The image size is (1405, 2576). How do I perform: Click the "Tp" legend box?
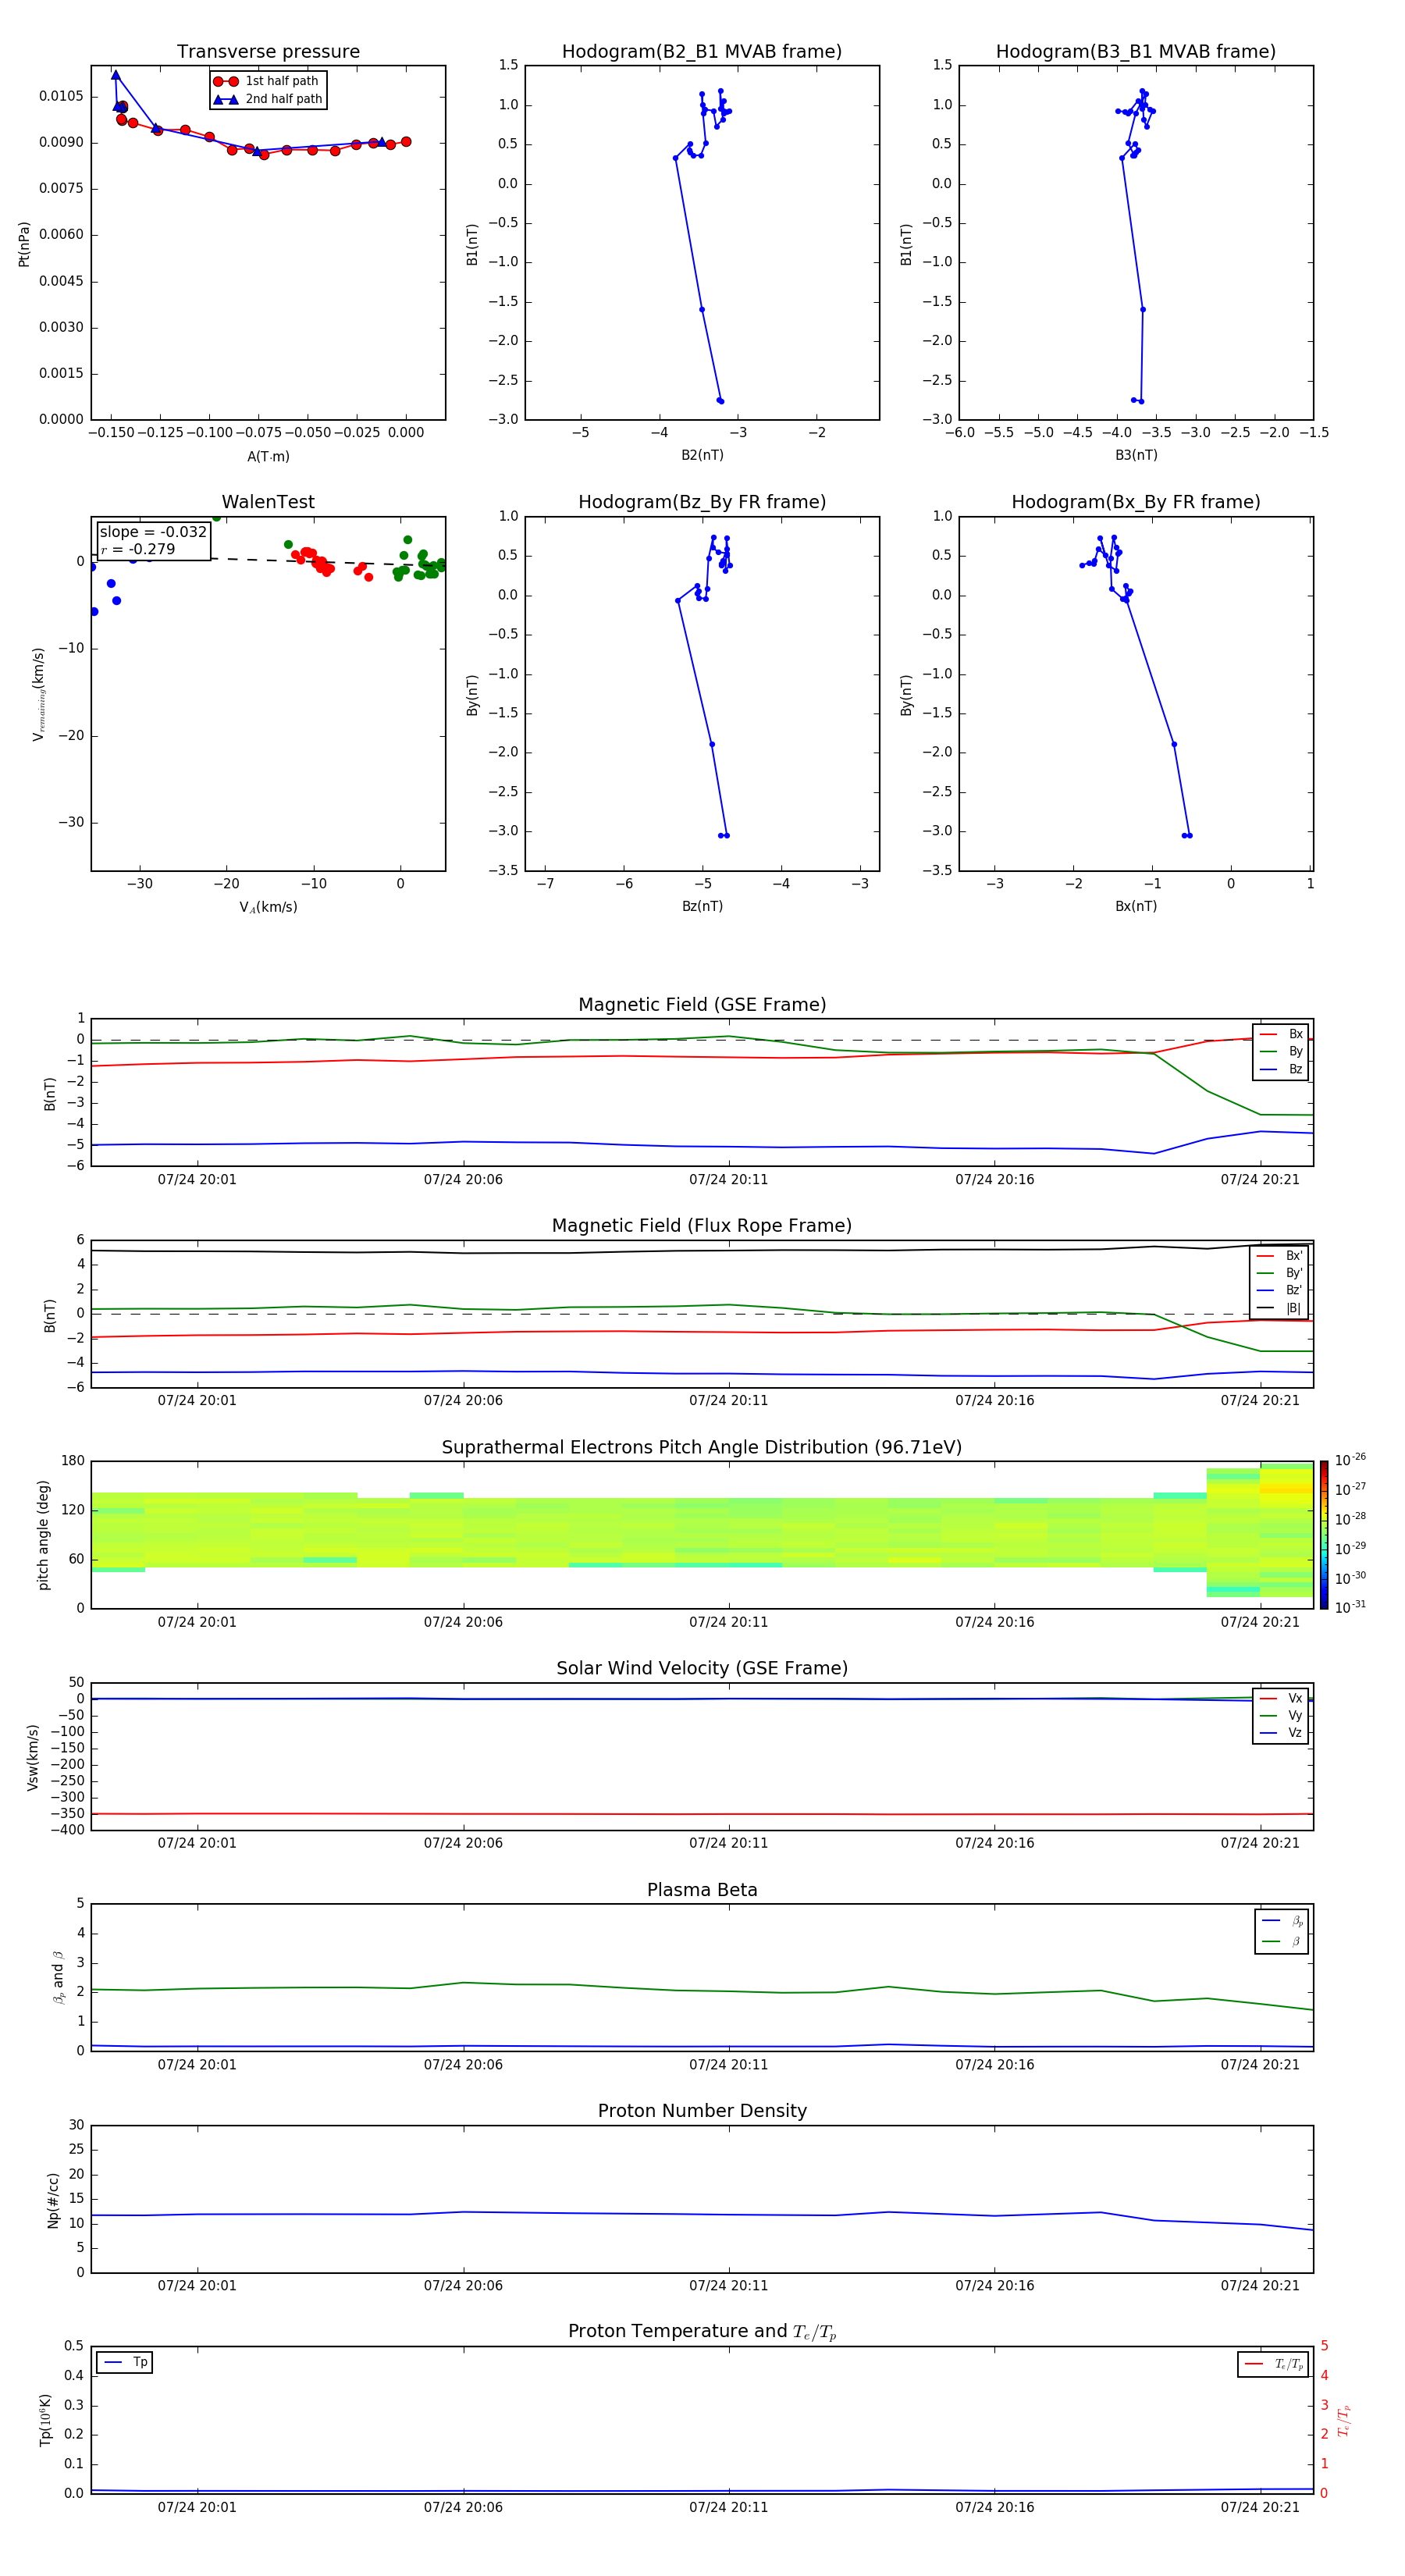125,2362
